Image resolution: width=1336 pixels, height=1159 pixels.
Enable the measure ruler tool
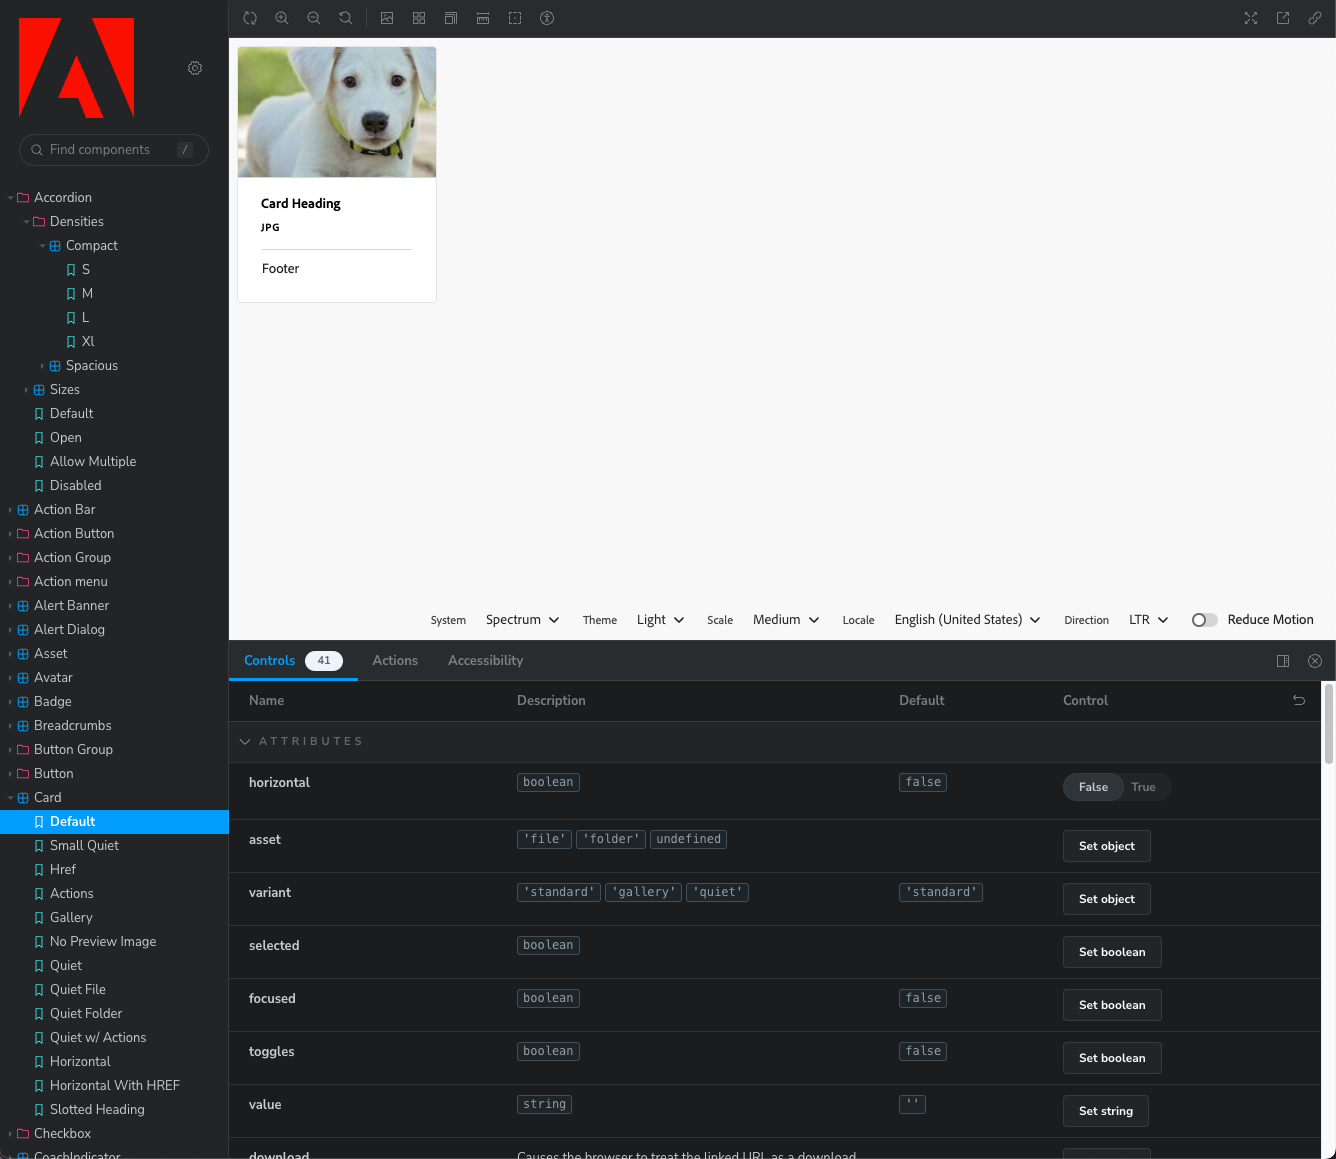tap(483, 18)
